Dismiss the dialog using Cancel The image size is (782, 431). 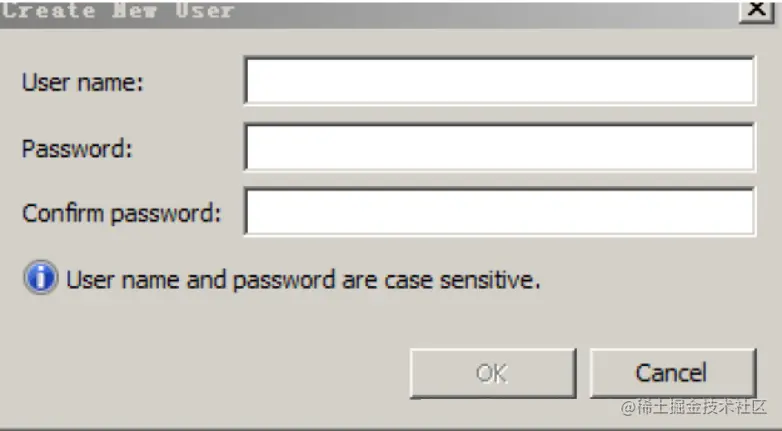673,373
